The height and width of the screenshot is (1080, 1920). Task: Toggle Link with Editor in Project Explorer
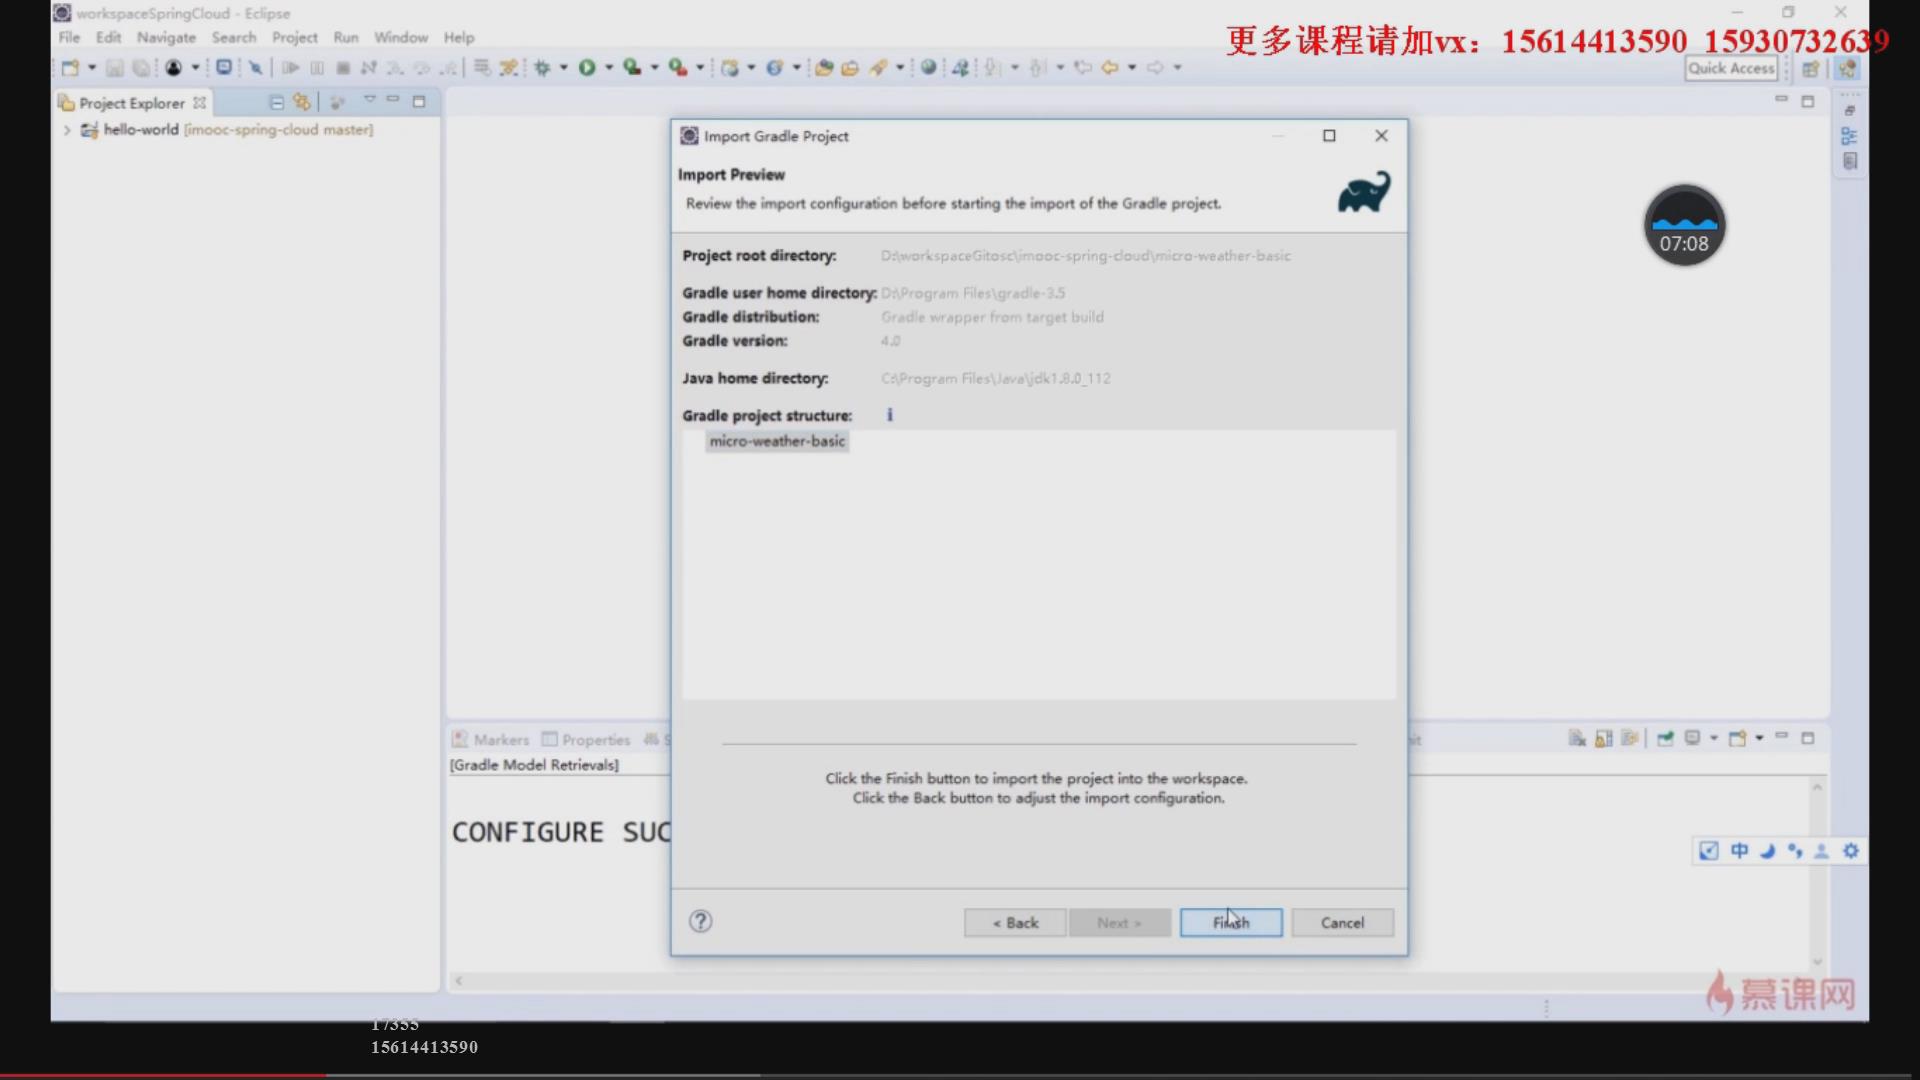[301, 102]
